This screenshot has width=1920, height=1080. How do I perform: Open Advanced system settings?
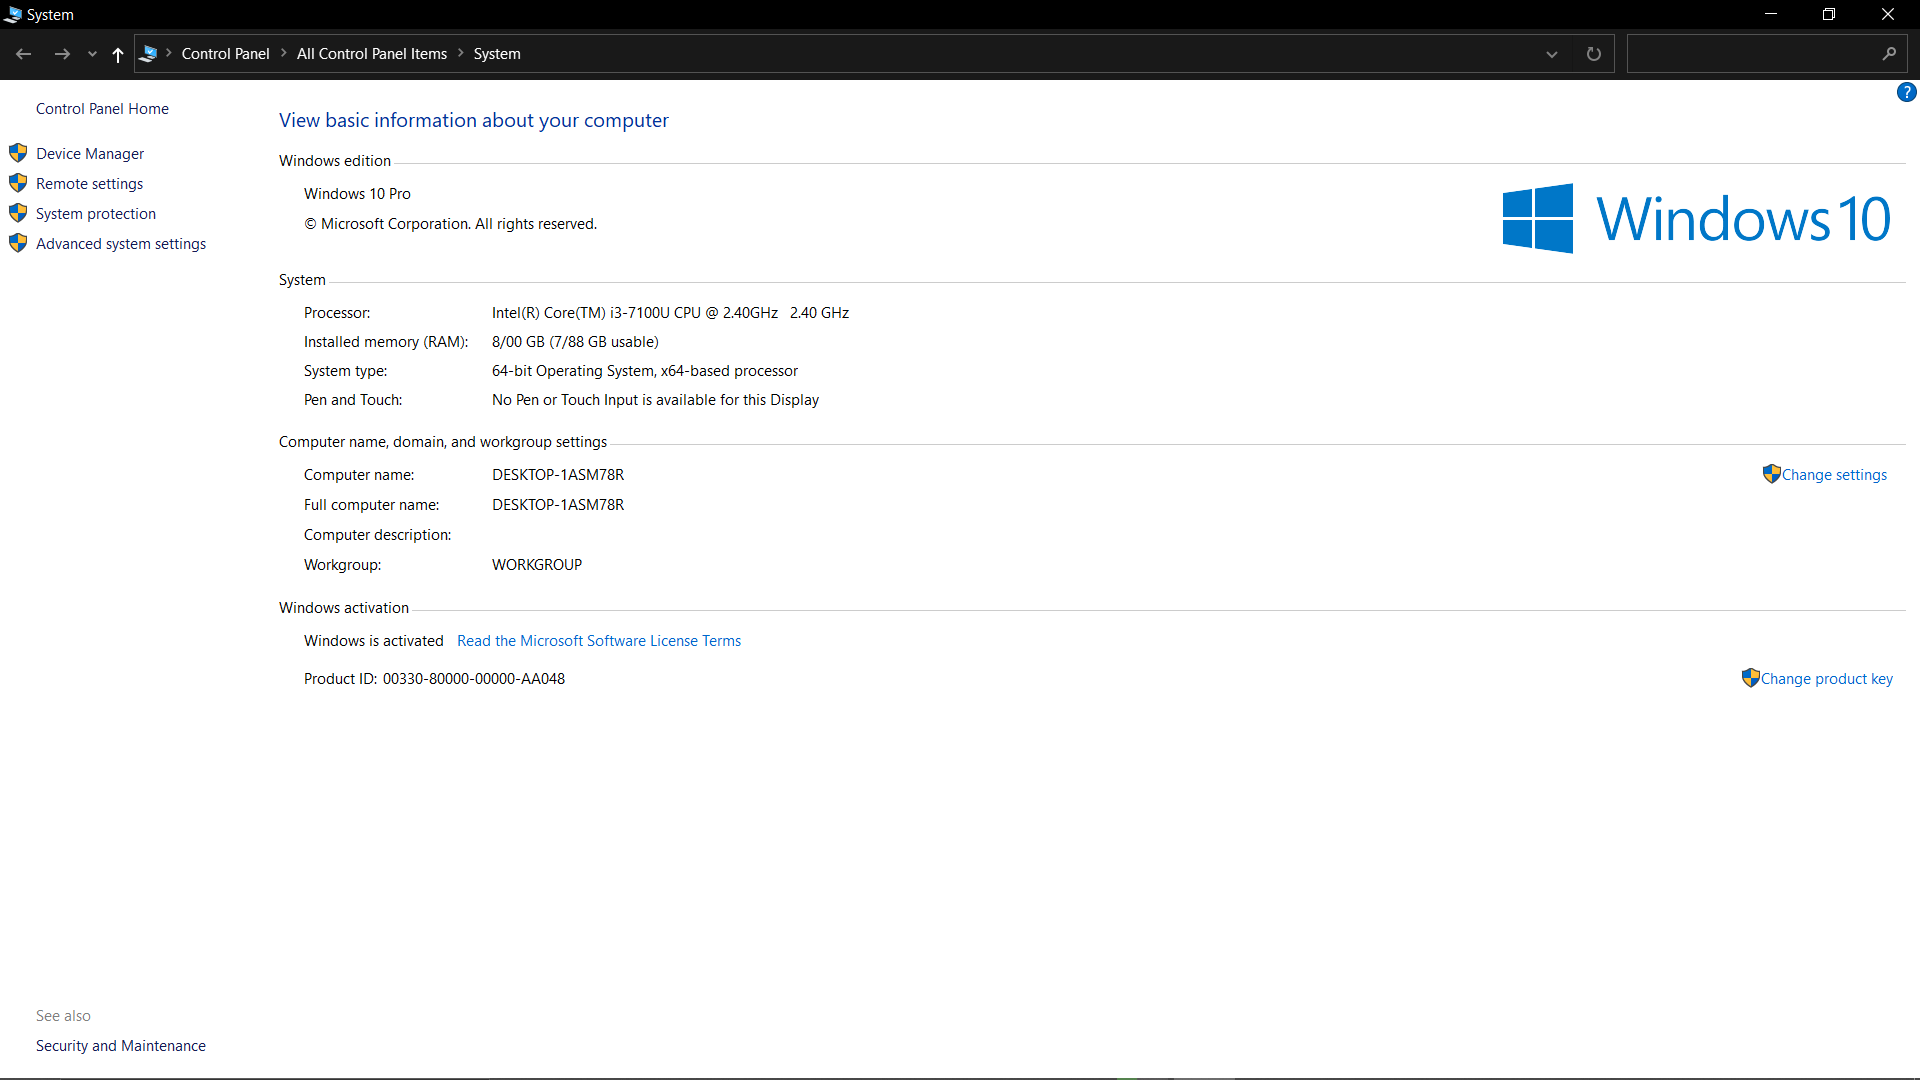(x=120, y=244)
